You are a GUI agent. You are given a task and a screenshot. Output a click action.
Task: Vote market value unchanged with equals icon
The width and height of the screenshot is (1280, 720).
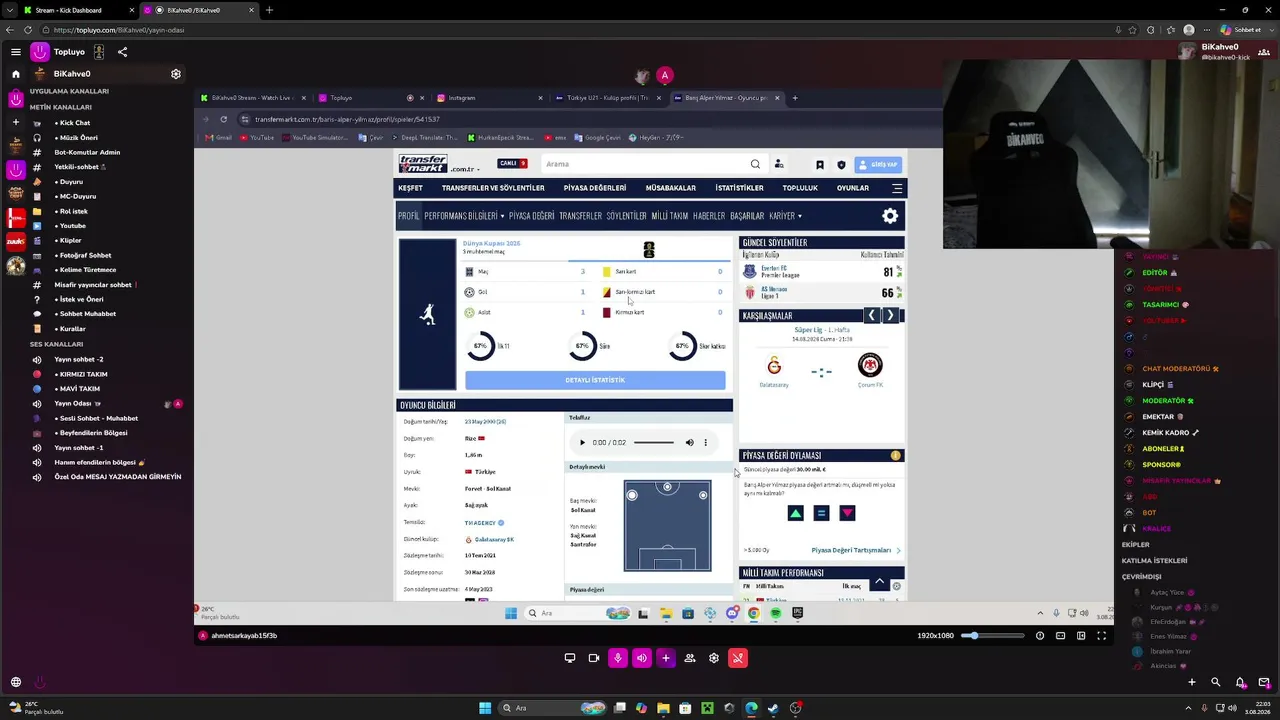point(821,513)
